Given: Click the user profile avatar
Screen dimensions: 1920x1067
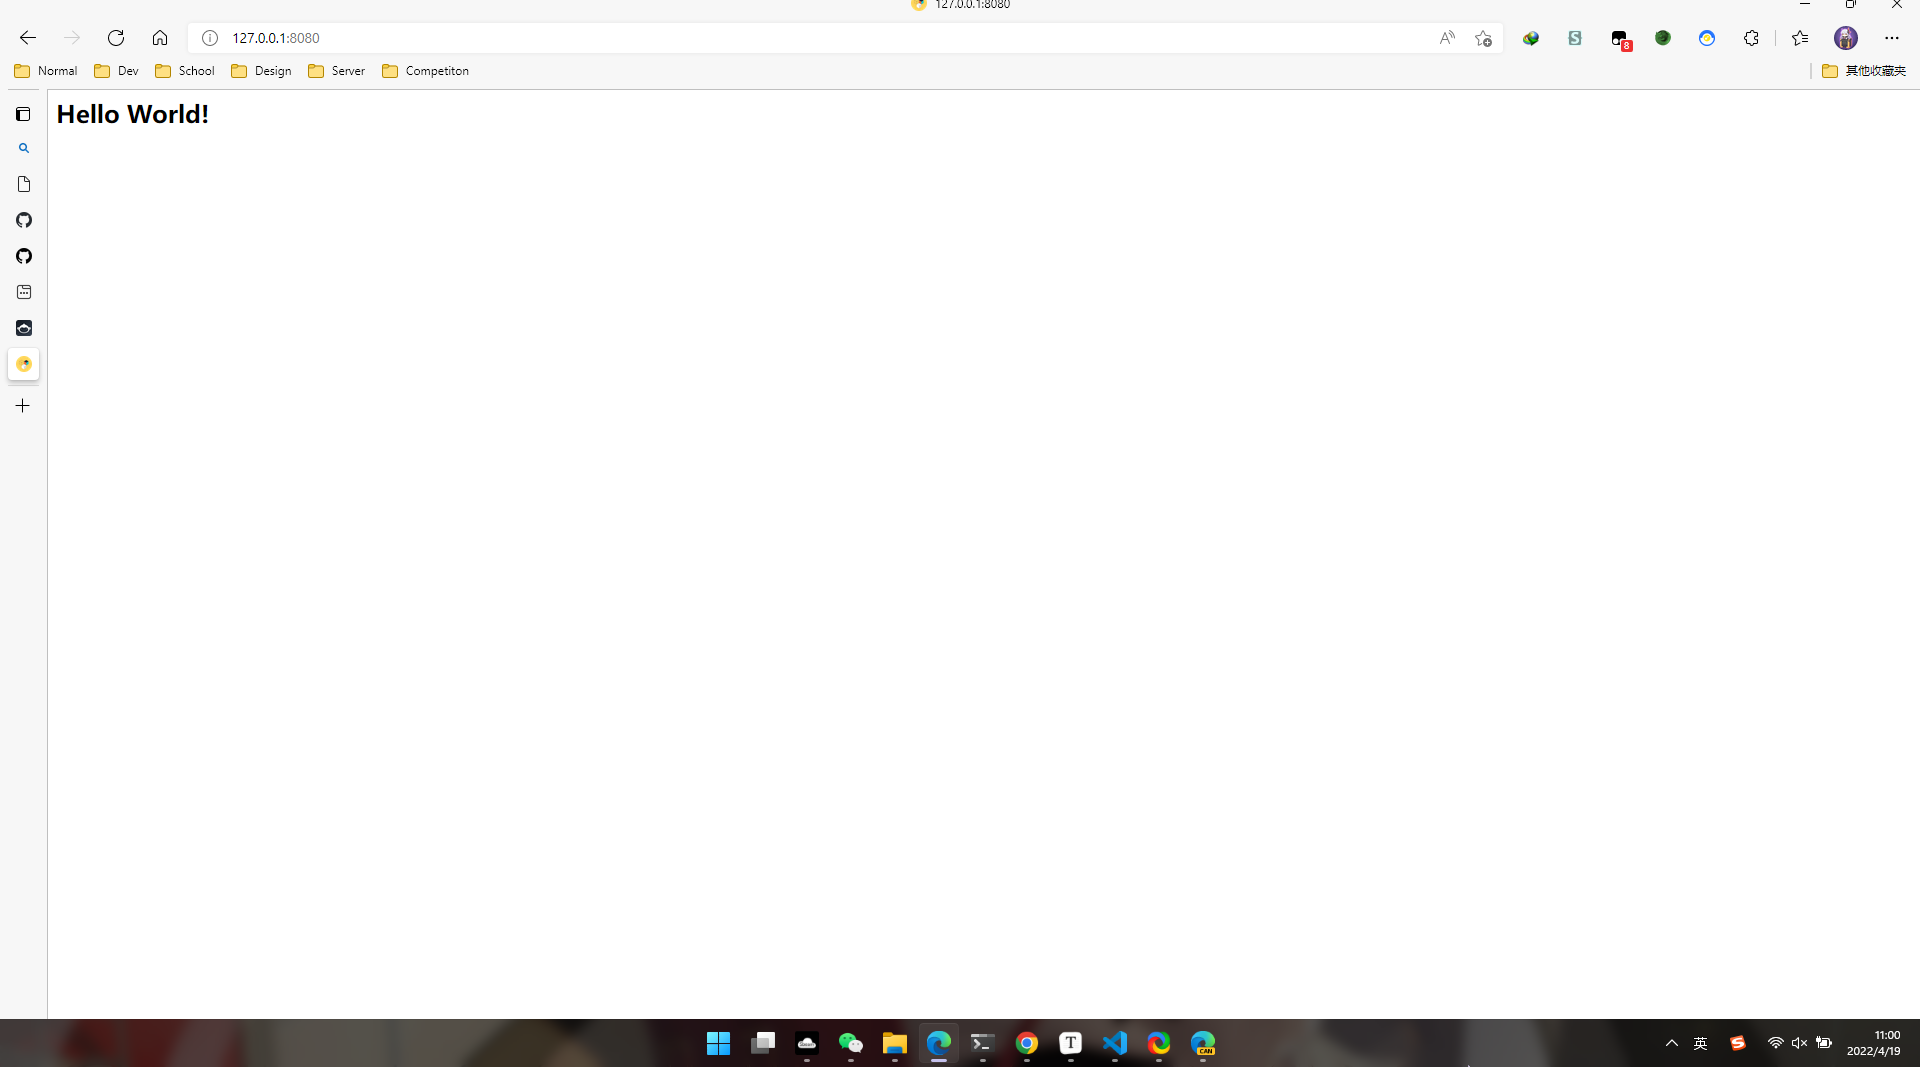Looking at the screenshot, I should tap(1846, 38).
